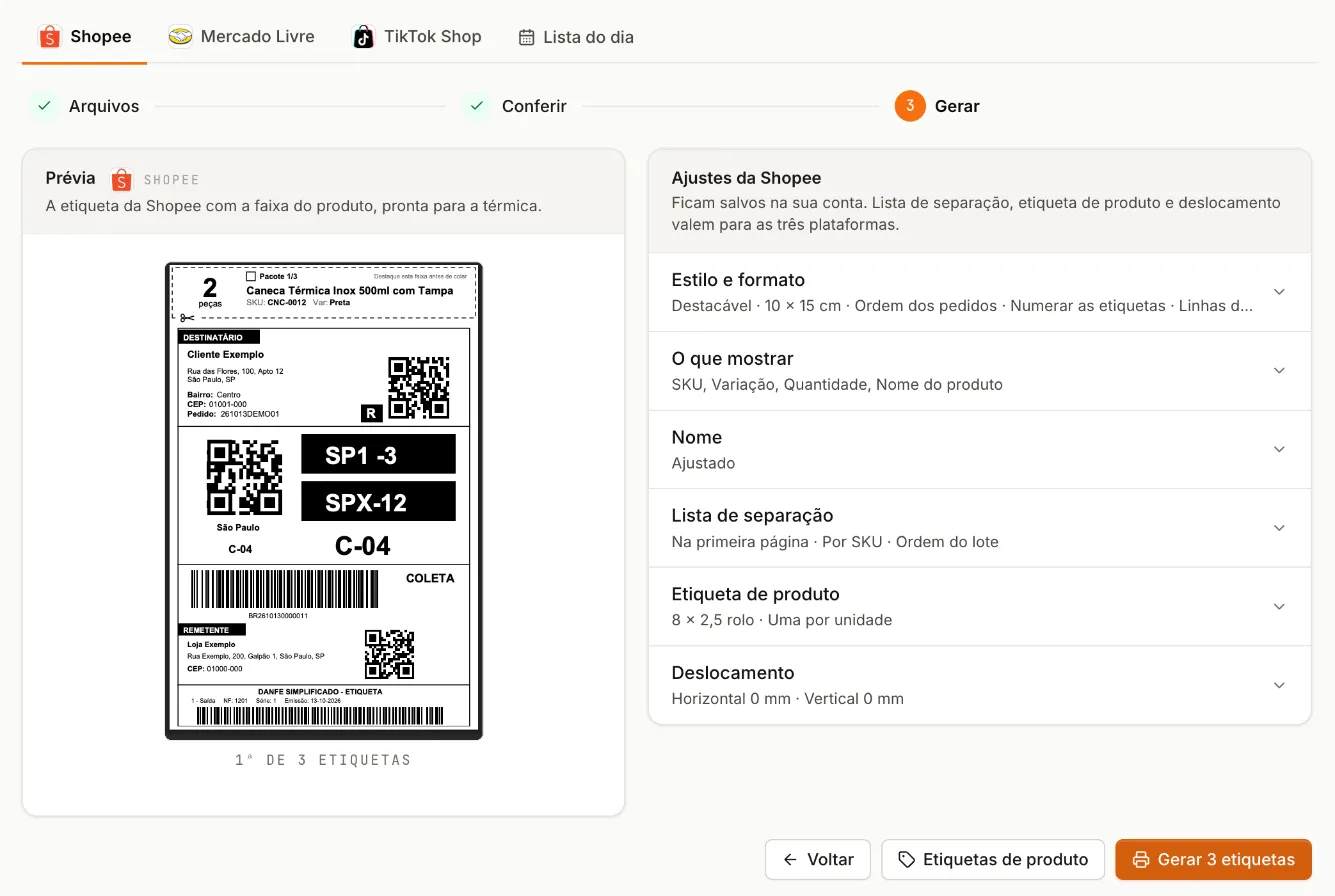The image size is (1335, 896).
Task: Click the Mercado Livre handshake icon
Action: 180,37
